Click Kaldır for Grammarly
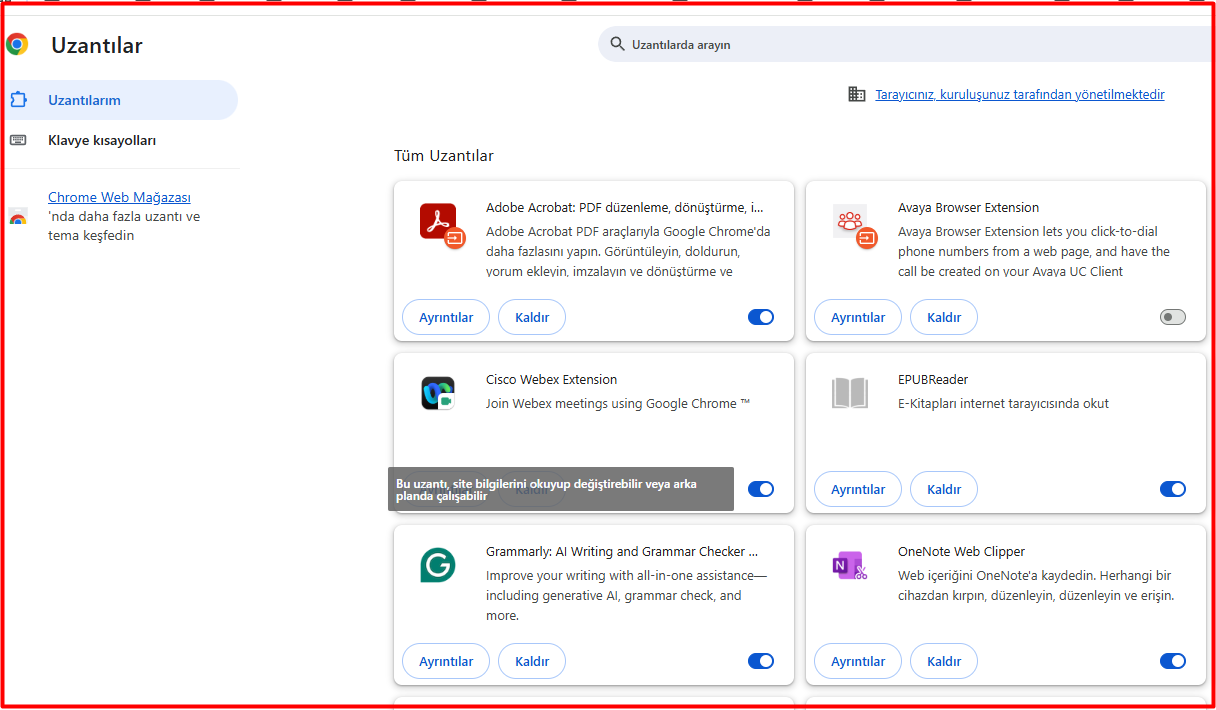The image size is (1216, 710). [x=532, y=661]
